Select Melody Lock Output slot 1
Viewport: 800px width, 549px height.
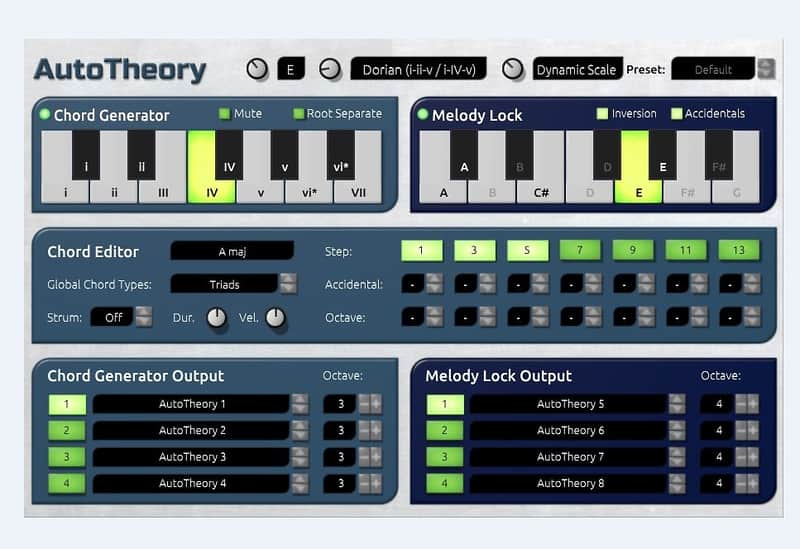click(x=445, y=404)
